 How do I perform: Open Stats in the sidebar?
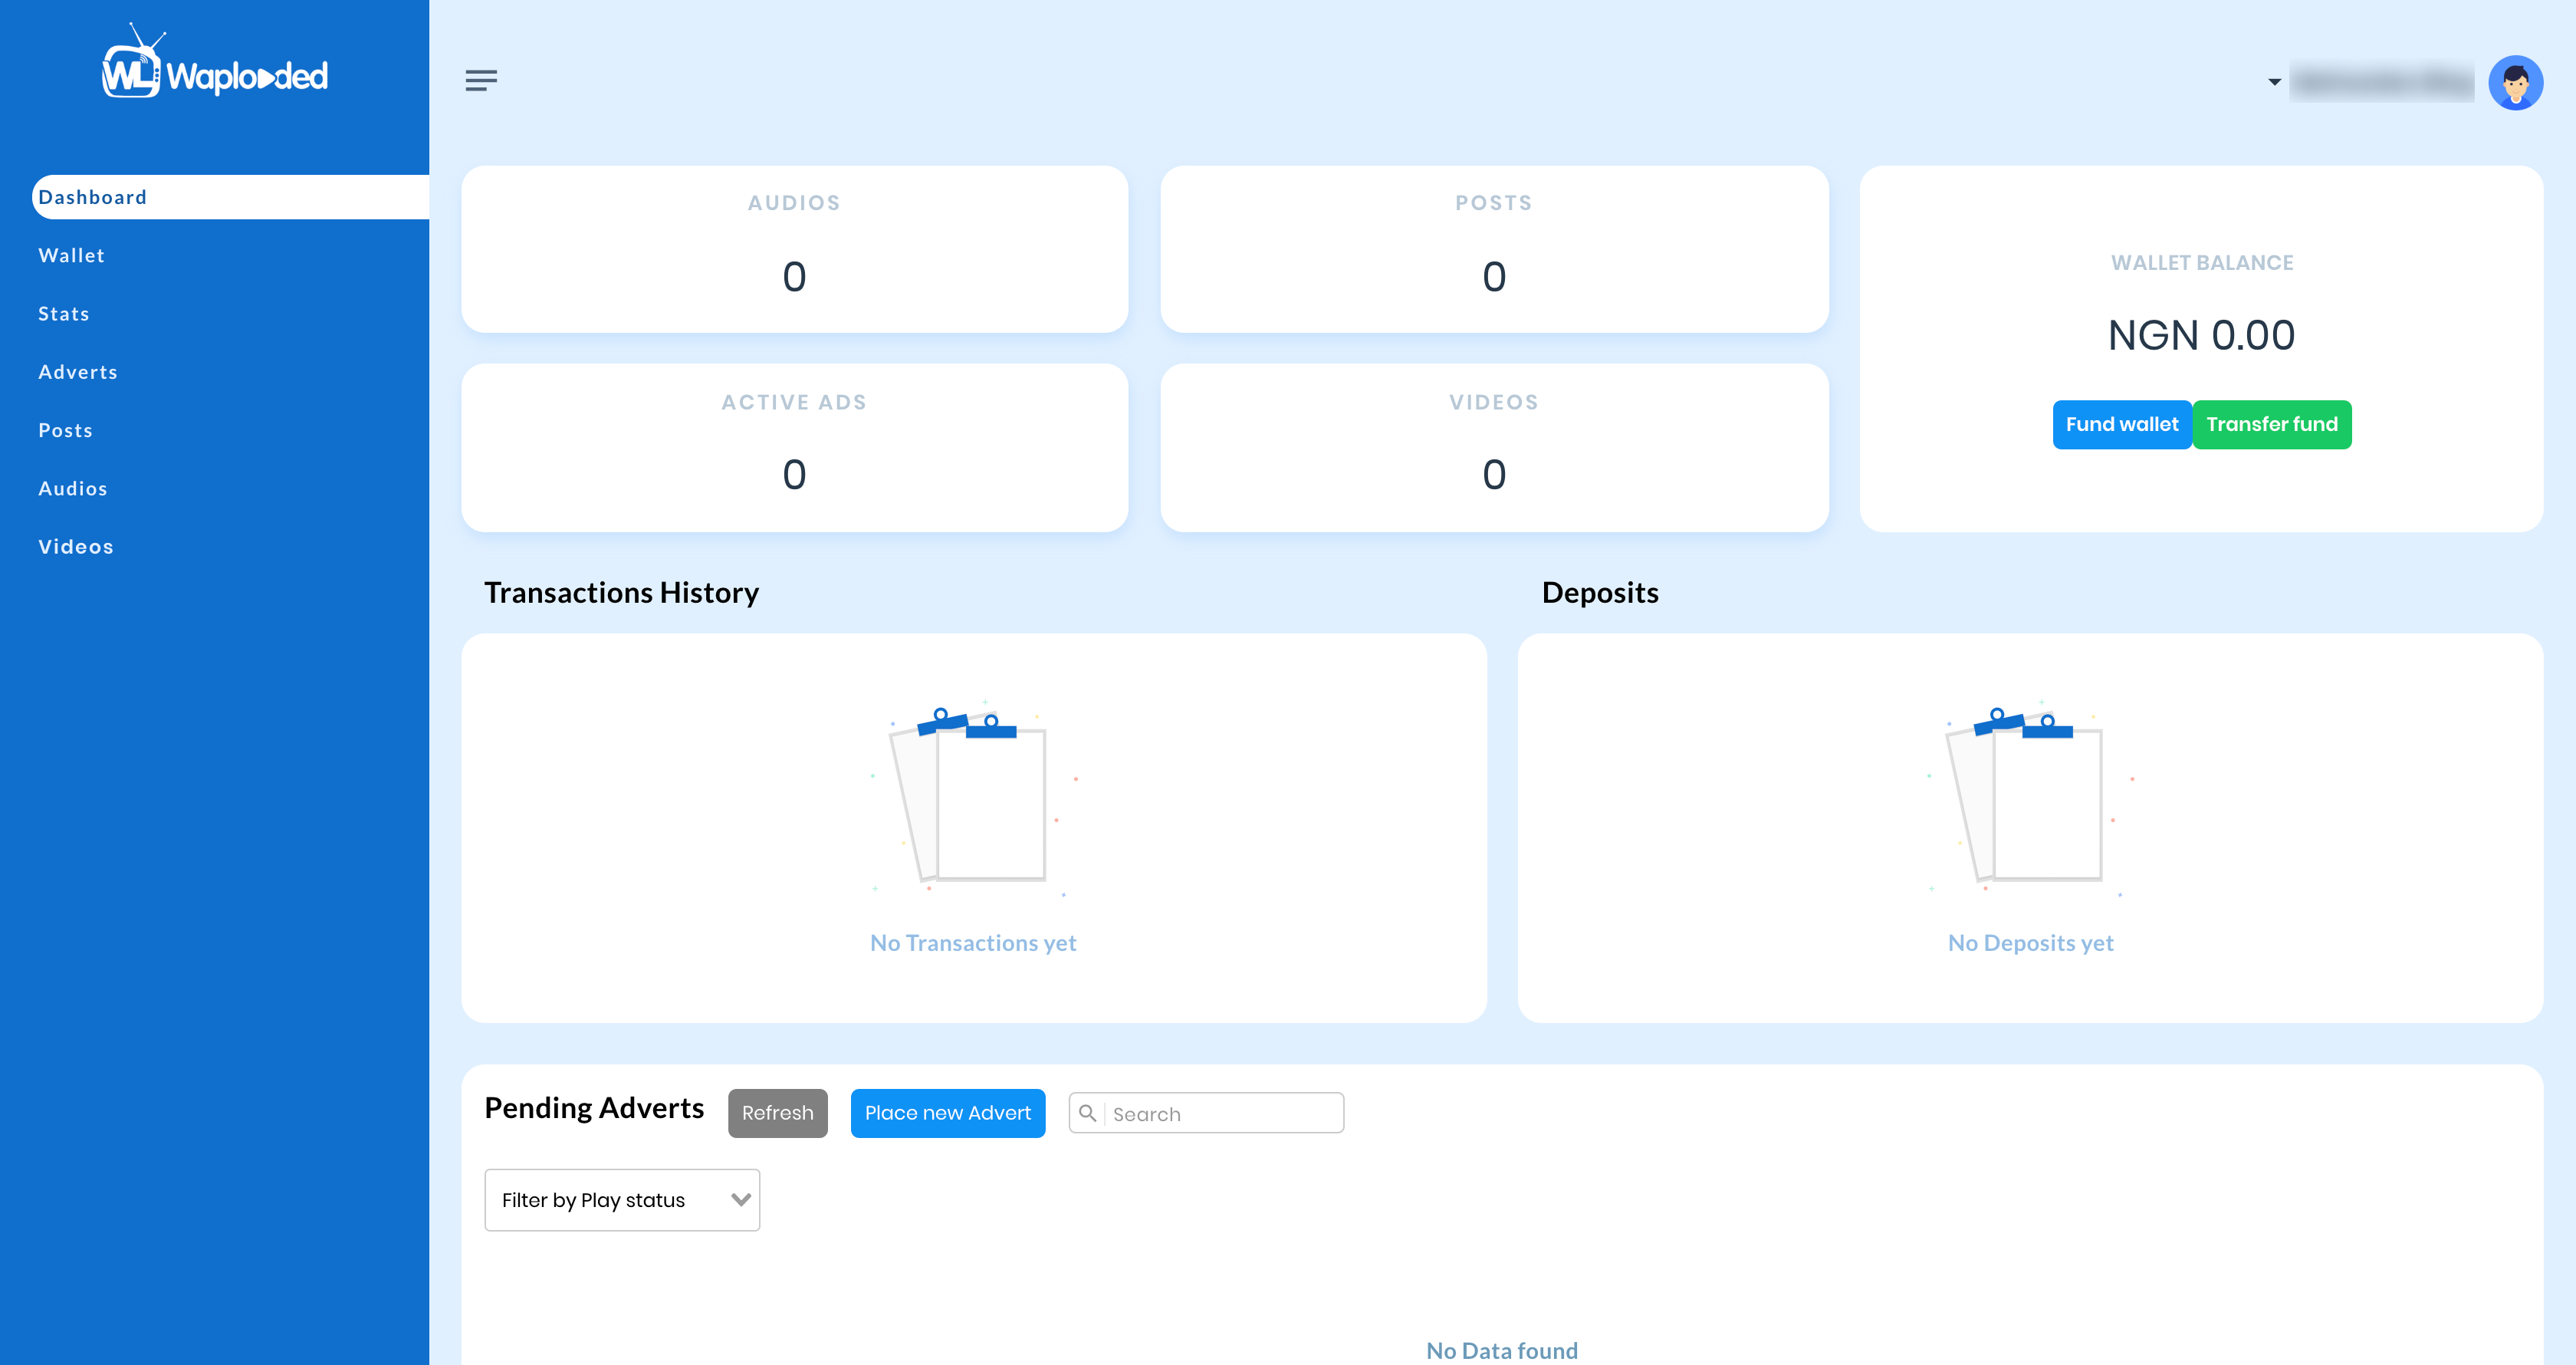click(64, 314)
